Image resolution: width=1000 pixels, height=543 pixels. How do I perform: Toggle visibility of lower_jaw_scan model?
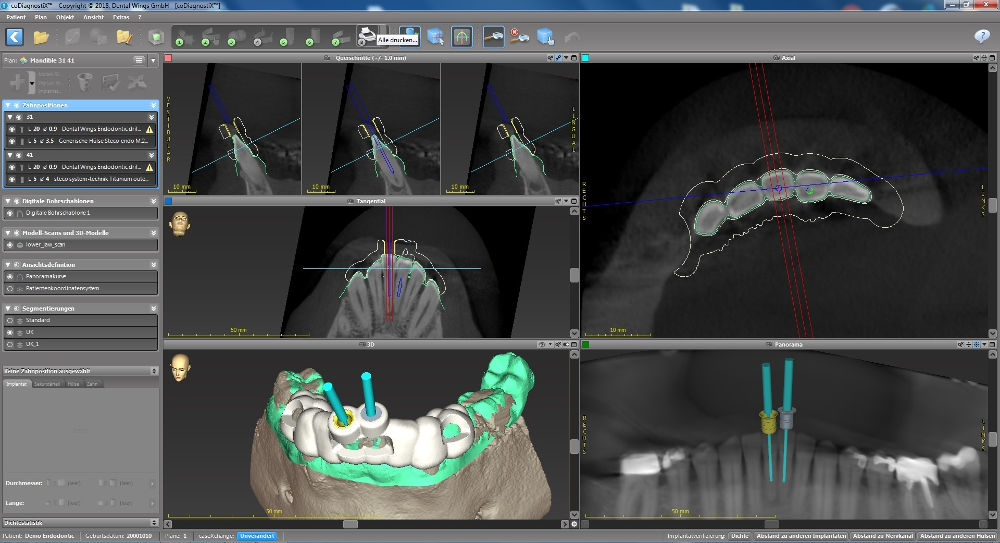tap(11, 244)
